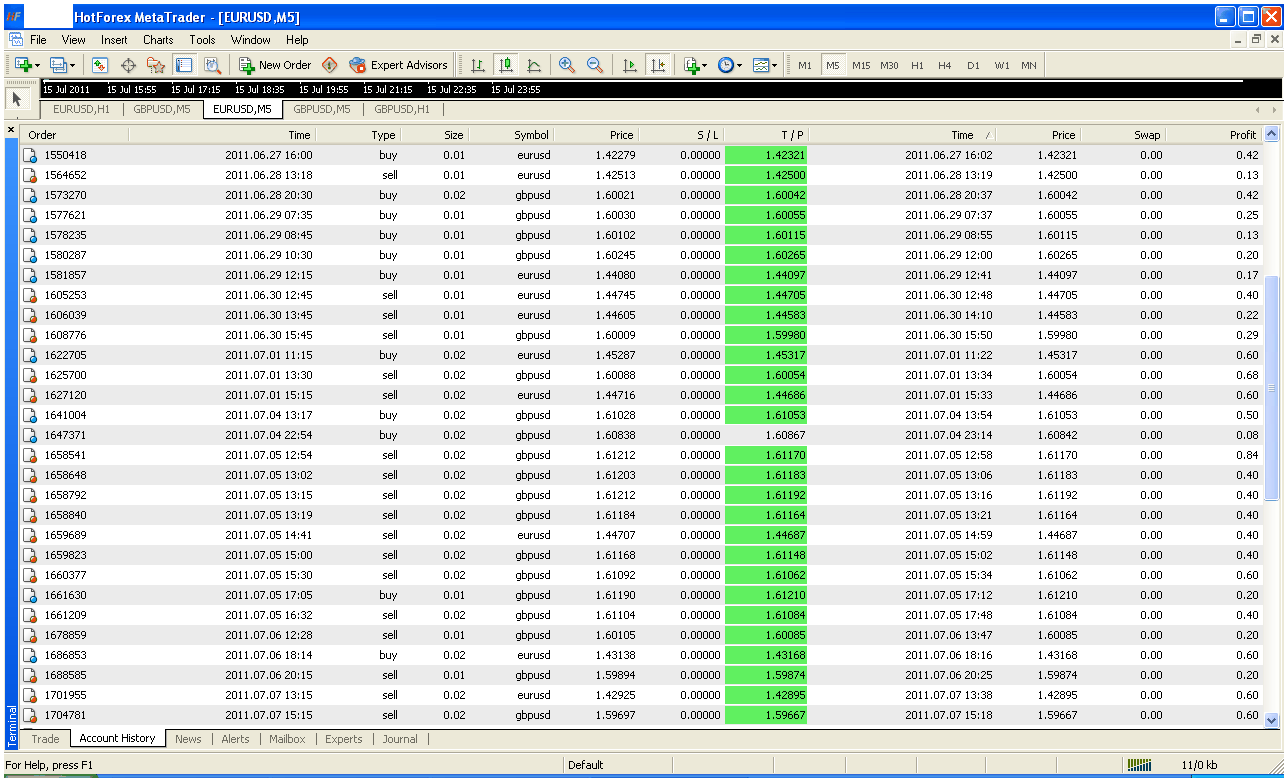
Task: Click green T/P cell 1.42321
Action: pyautogui.click(x=766, y=155)
